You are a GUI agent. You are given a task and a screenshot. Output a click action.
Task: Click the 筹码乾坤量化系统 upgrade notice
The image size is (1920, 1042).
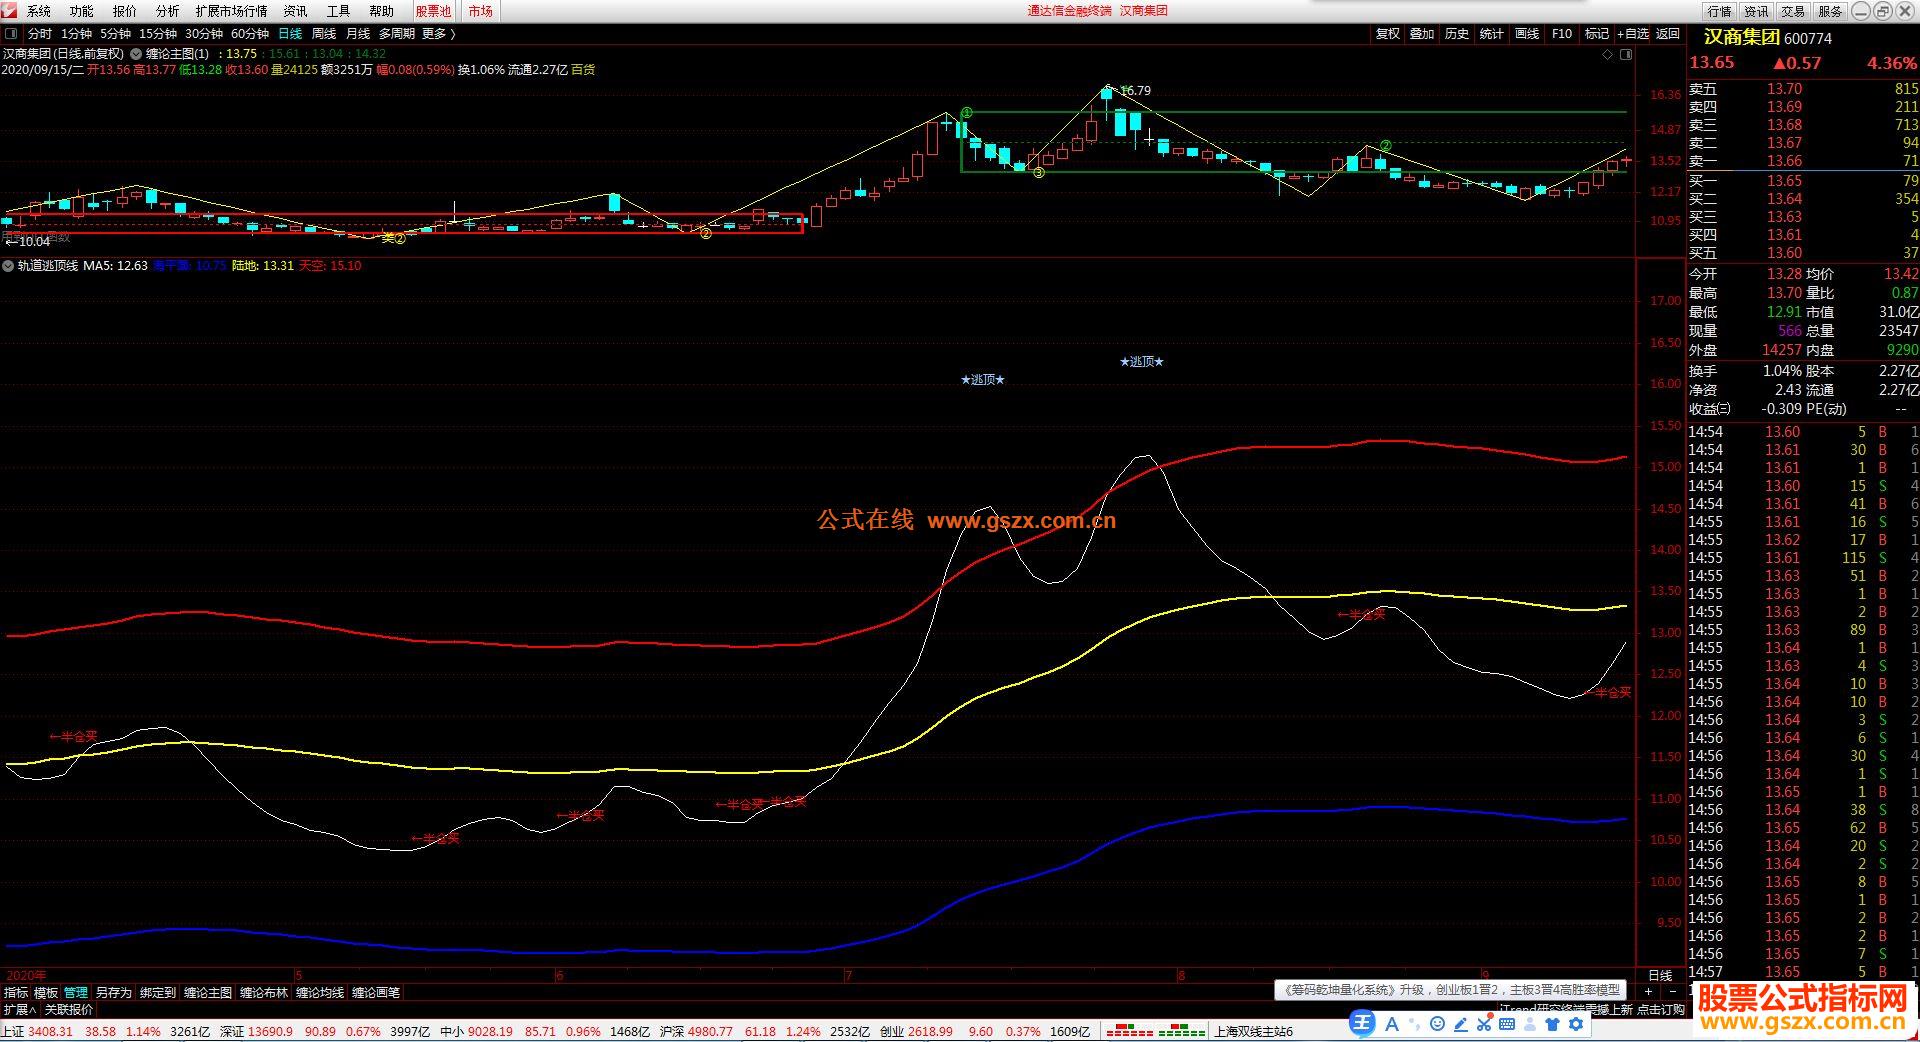(x=1448, y=990)
